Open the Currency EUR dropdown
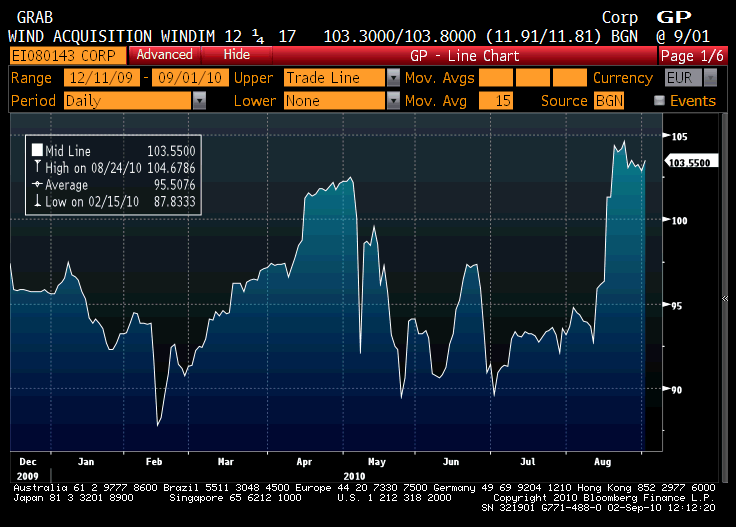Image resolution: width=736 pixels, height=527 pixels. coord(711,78)
